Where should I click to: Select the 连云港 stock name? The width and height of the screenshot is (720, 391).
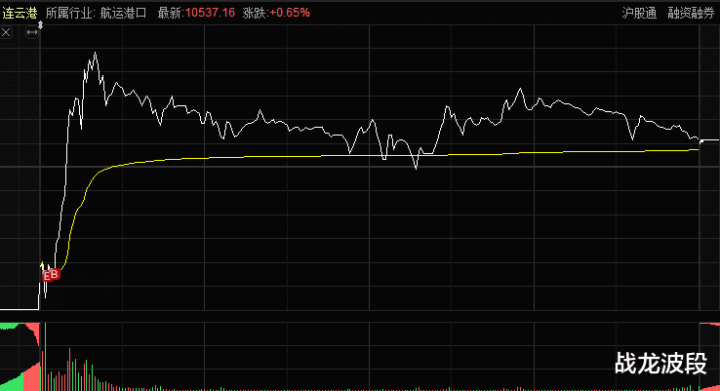click(x=20, y=13)
